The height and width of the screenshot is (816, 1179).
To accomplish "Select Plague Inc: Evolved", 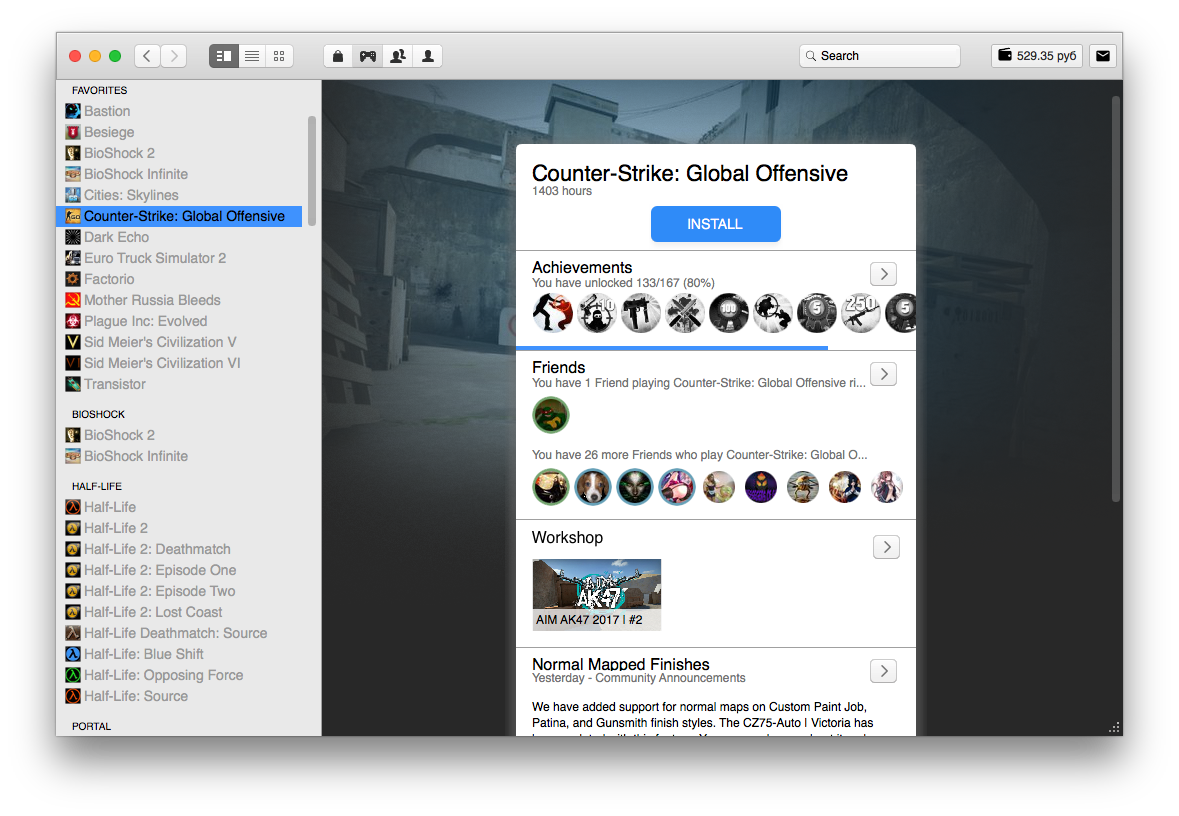I will [x=179, y=321].
